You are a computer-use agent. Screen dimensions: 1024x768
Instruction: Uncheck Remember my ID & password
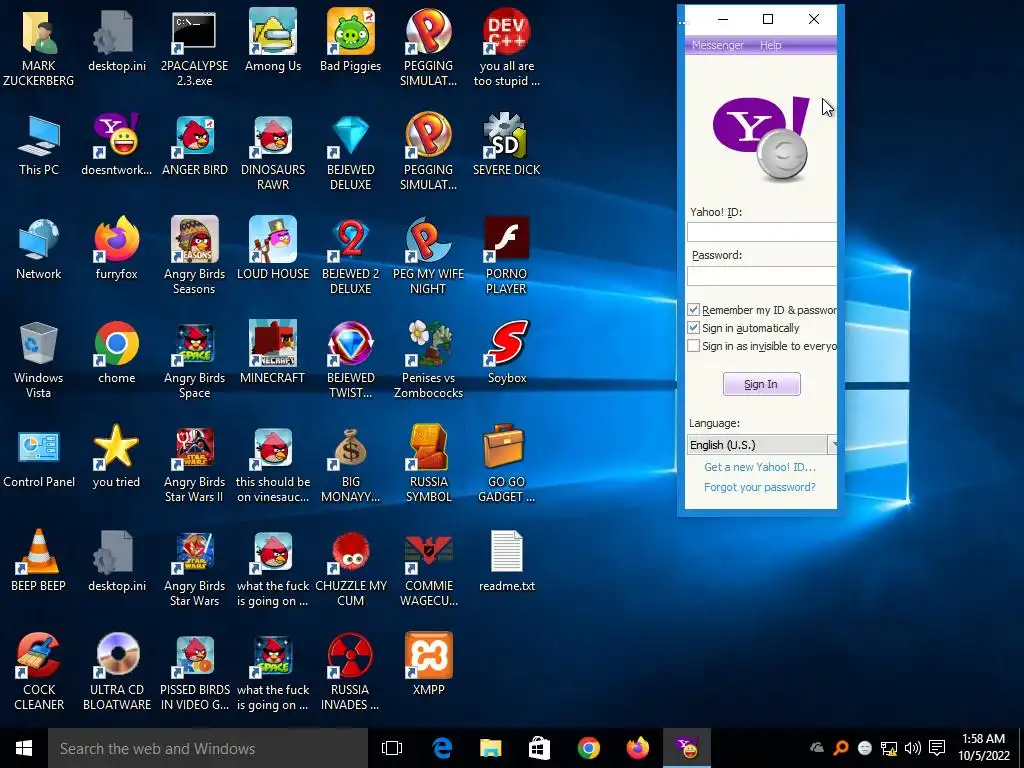694,310
